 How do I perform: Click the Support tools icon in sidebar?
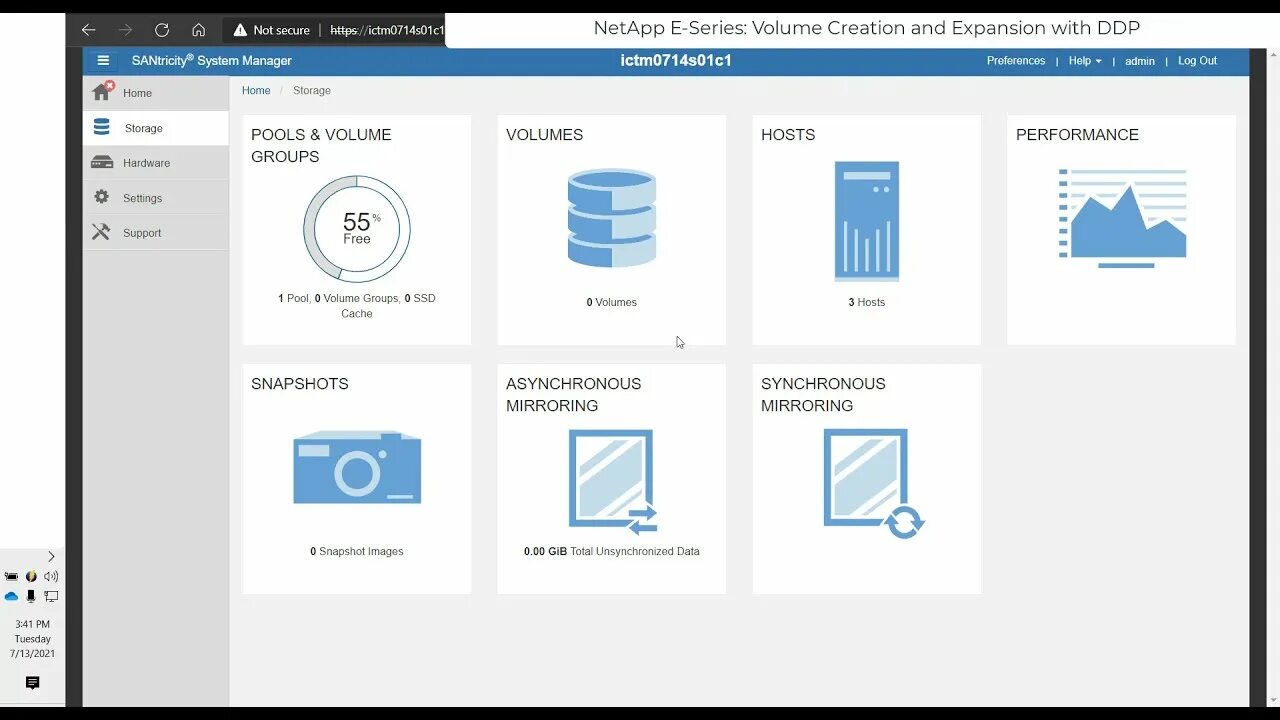click(x=101, y=232)
